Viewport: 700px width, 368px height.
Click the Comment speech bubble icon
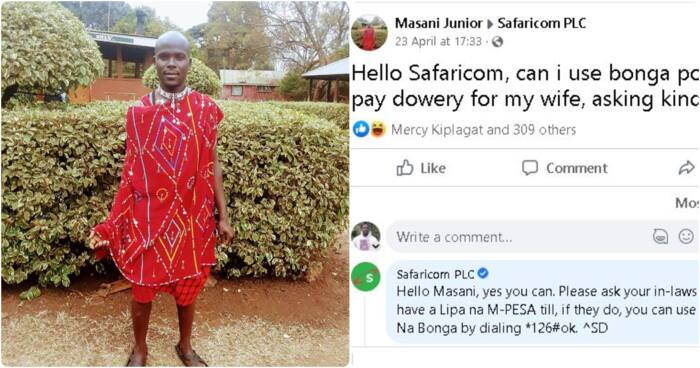click(529, 168)
